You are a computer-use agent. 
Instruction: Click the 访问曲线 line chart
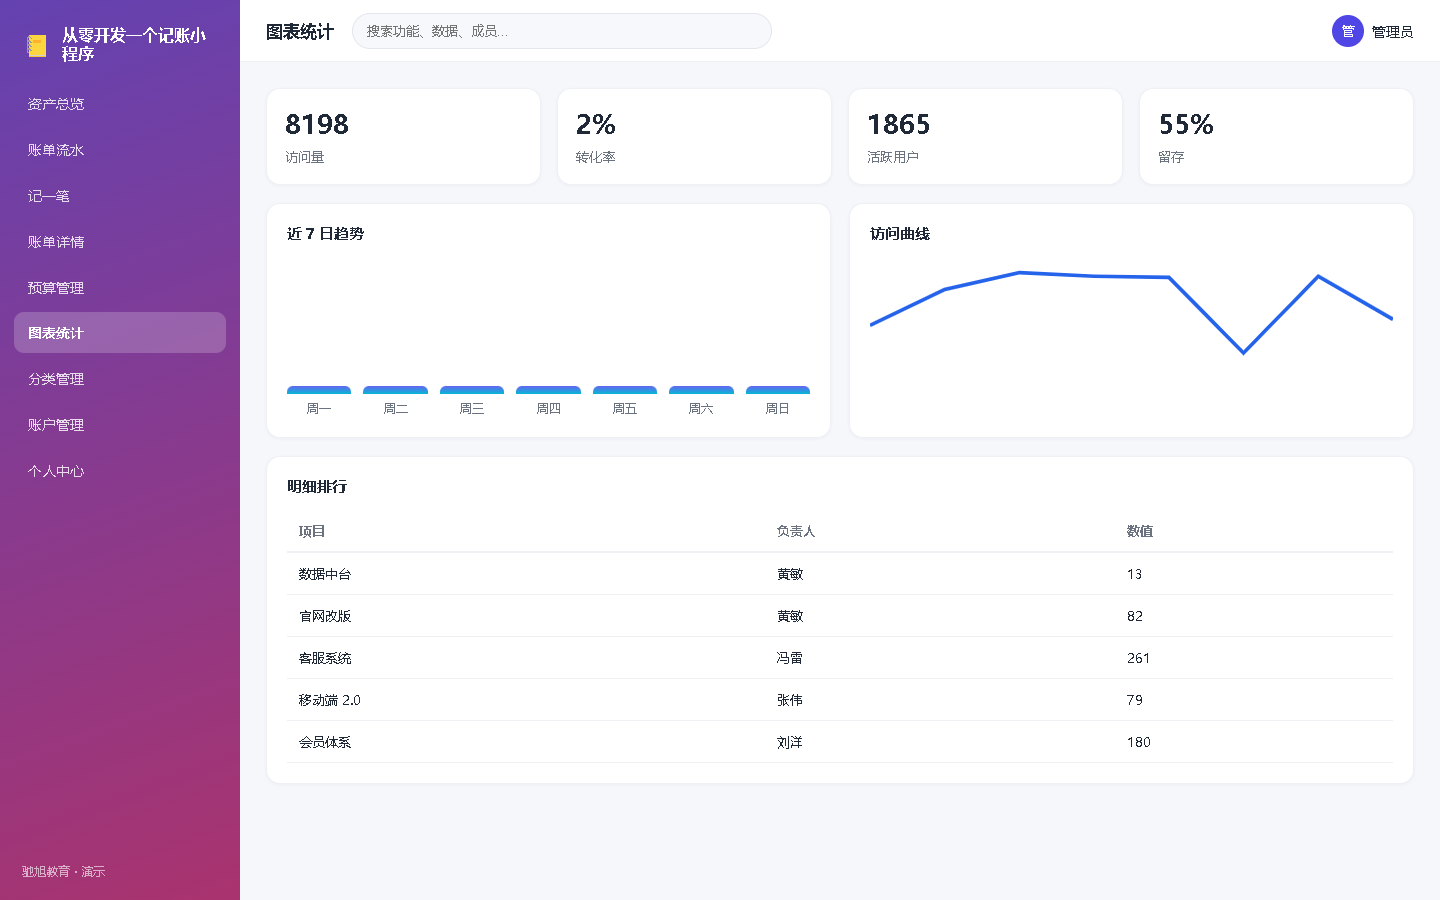(x=1131, y=312)
